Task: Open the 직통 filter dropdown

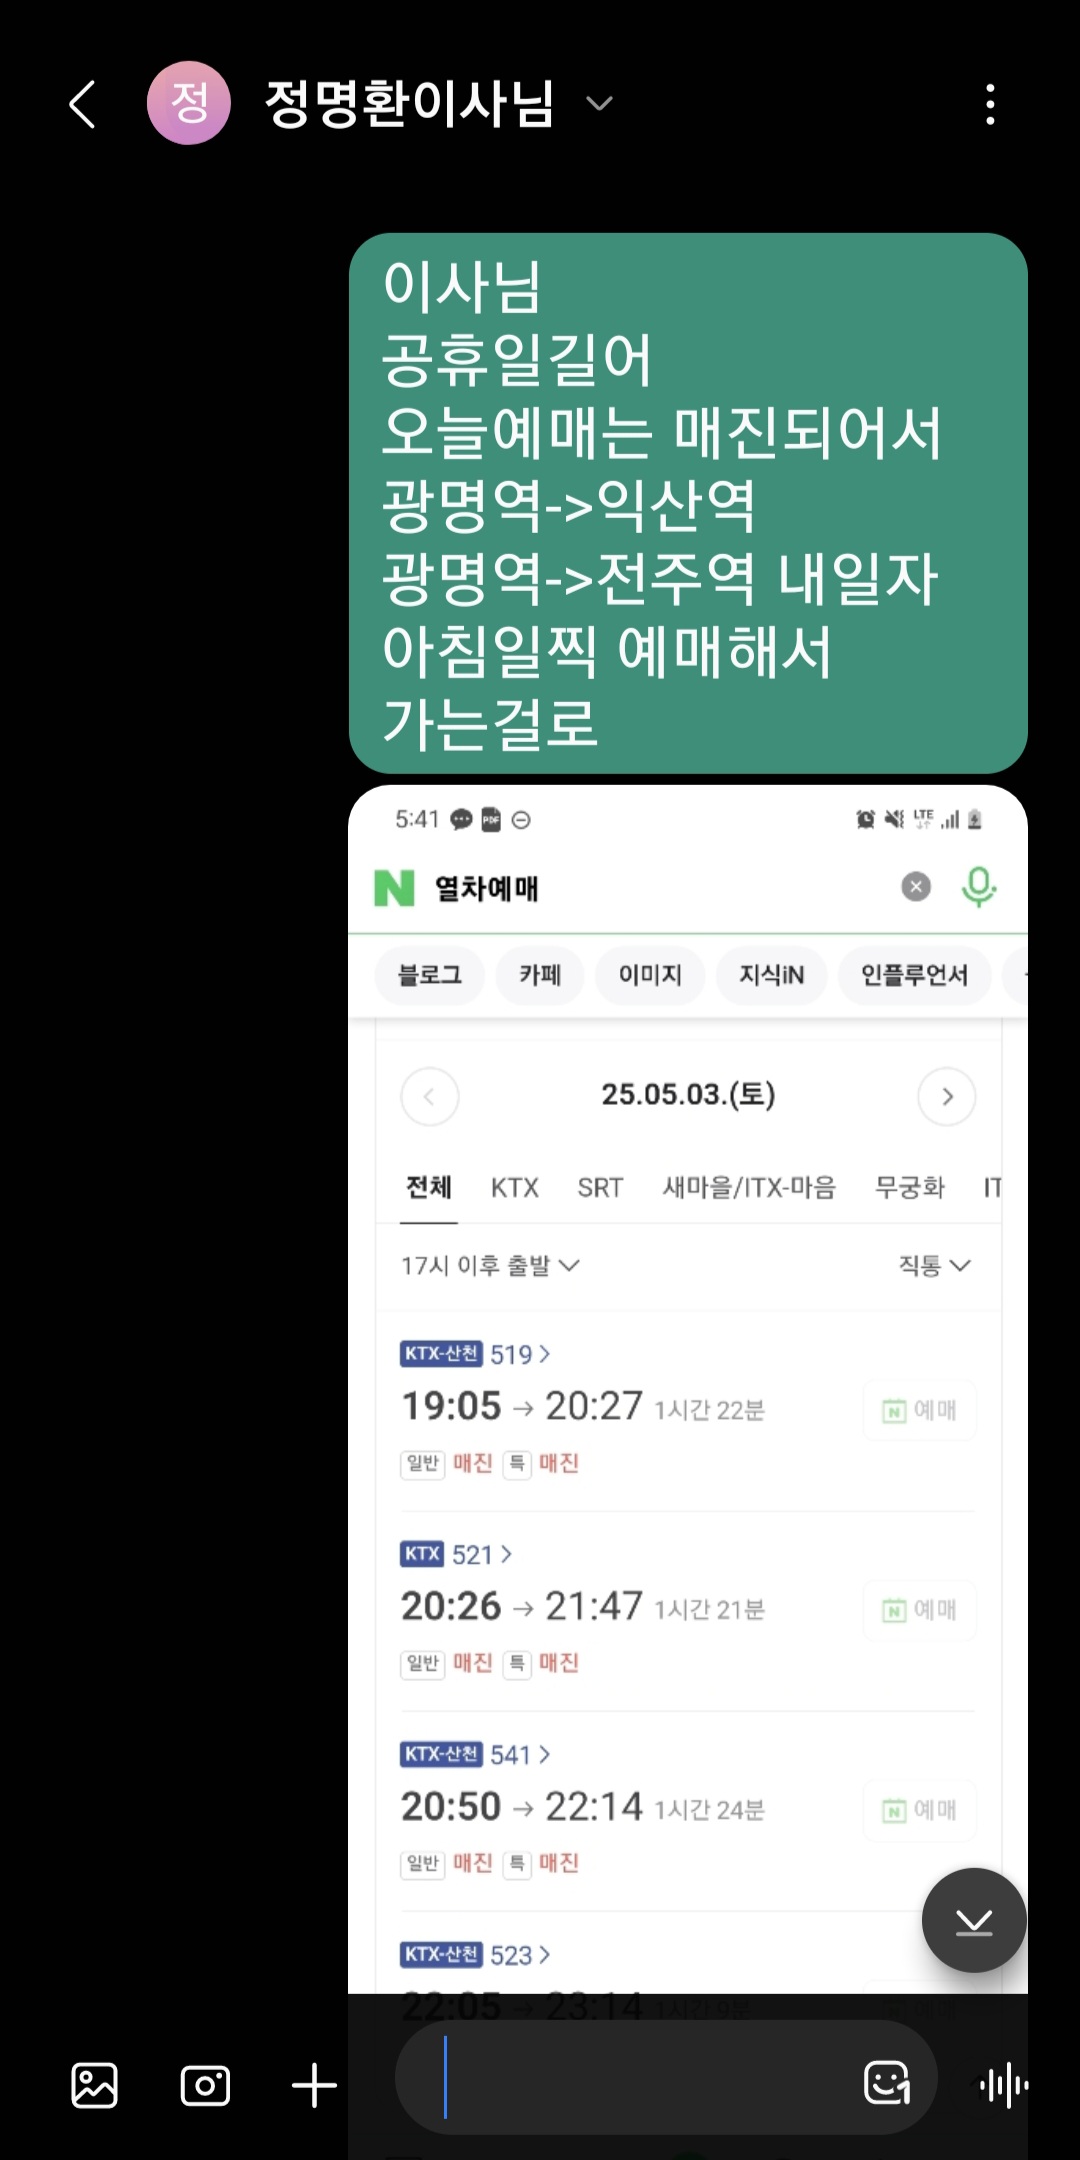Action: click(x=934, y=1265)
